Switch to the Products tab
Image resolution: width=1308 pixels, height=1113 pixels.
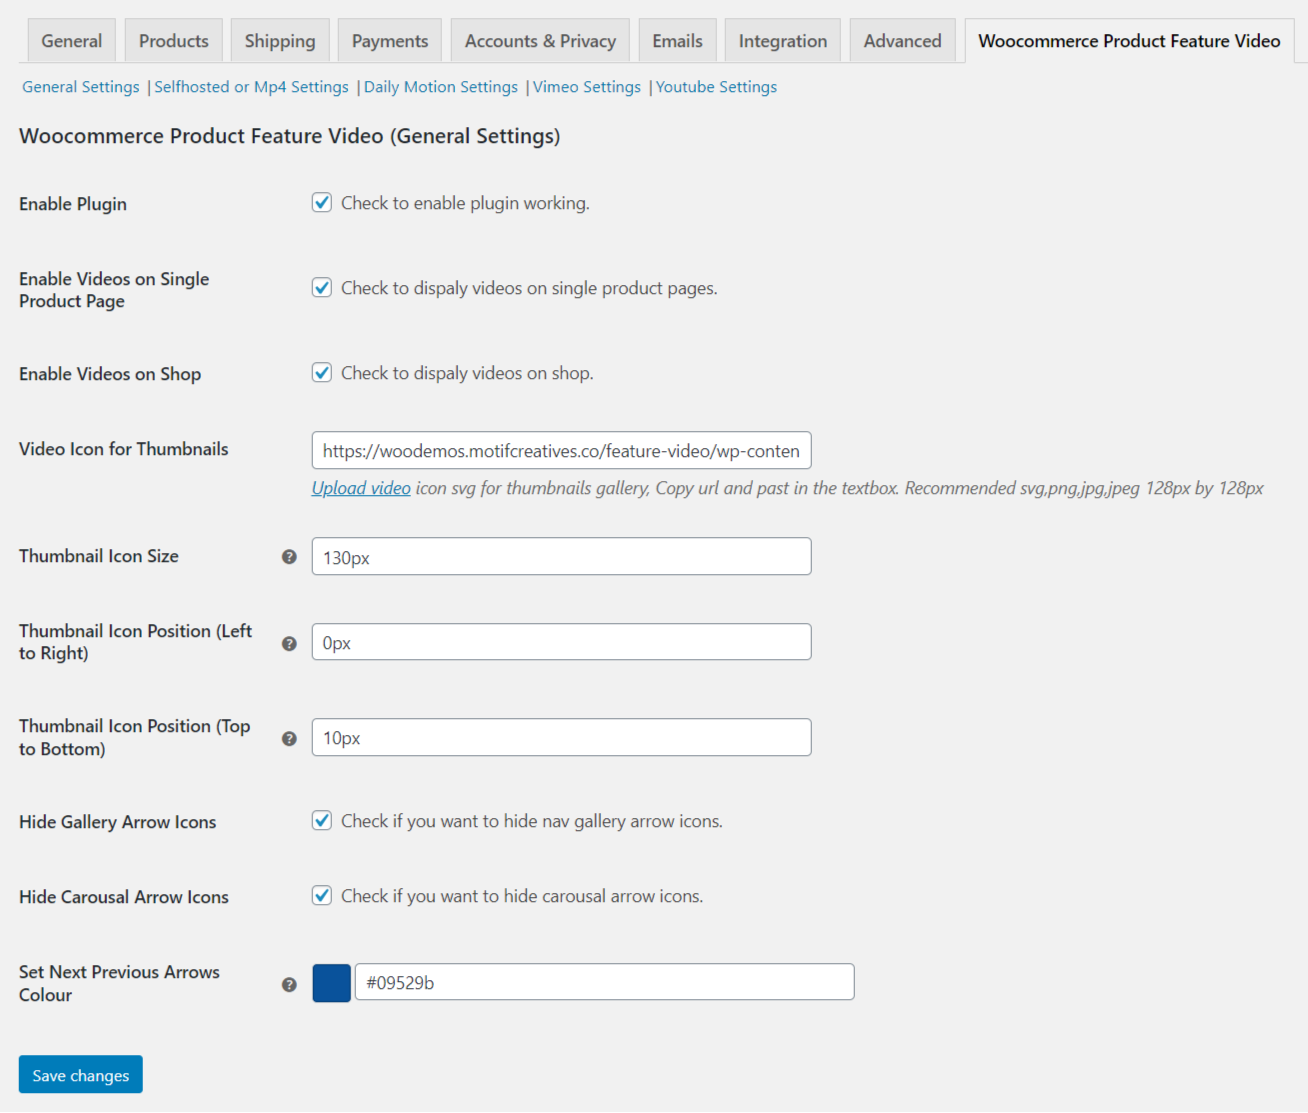[174, 41]
